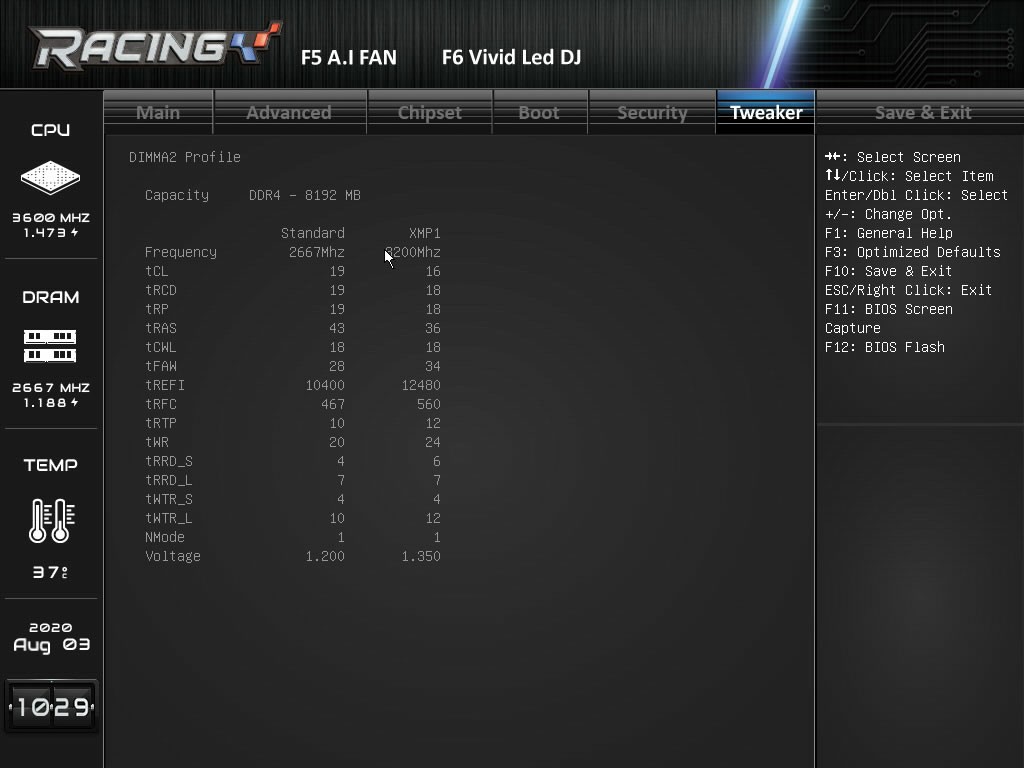
Task: Select the Boot tab
Action: click(x=539, y=112)
